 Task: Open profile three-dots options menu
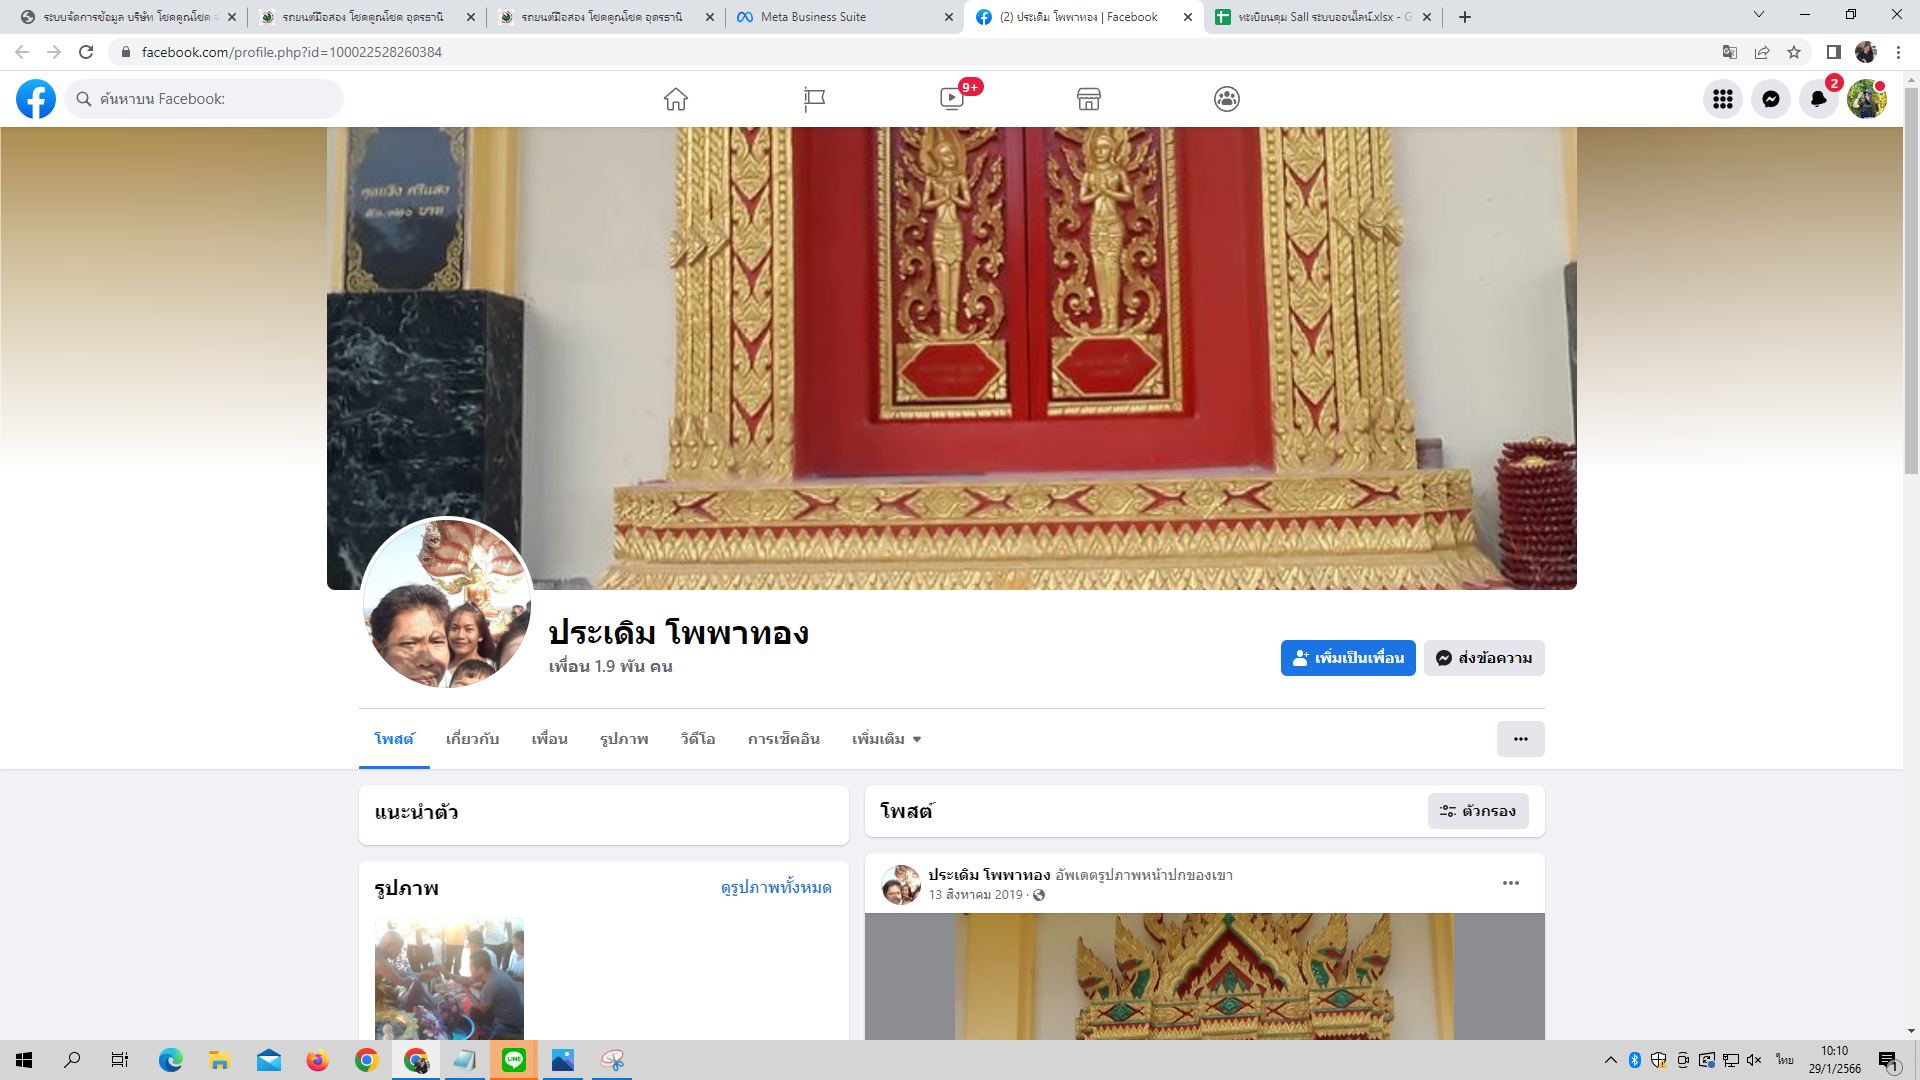[1520, 739]
